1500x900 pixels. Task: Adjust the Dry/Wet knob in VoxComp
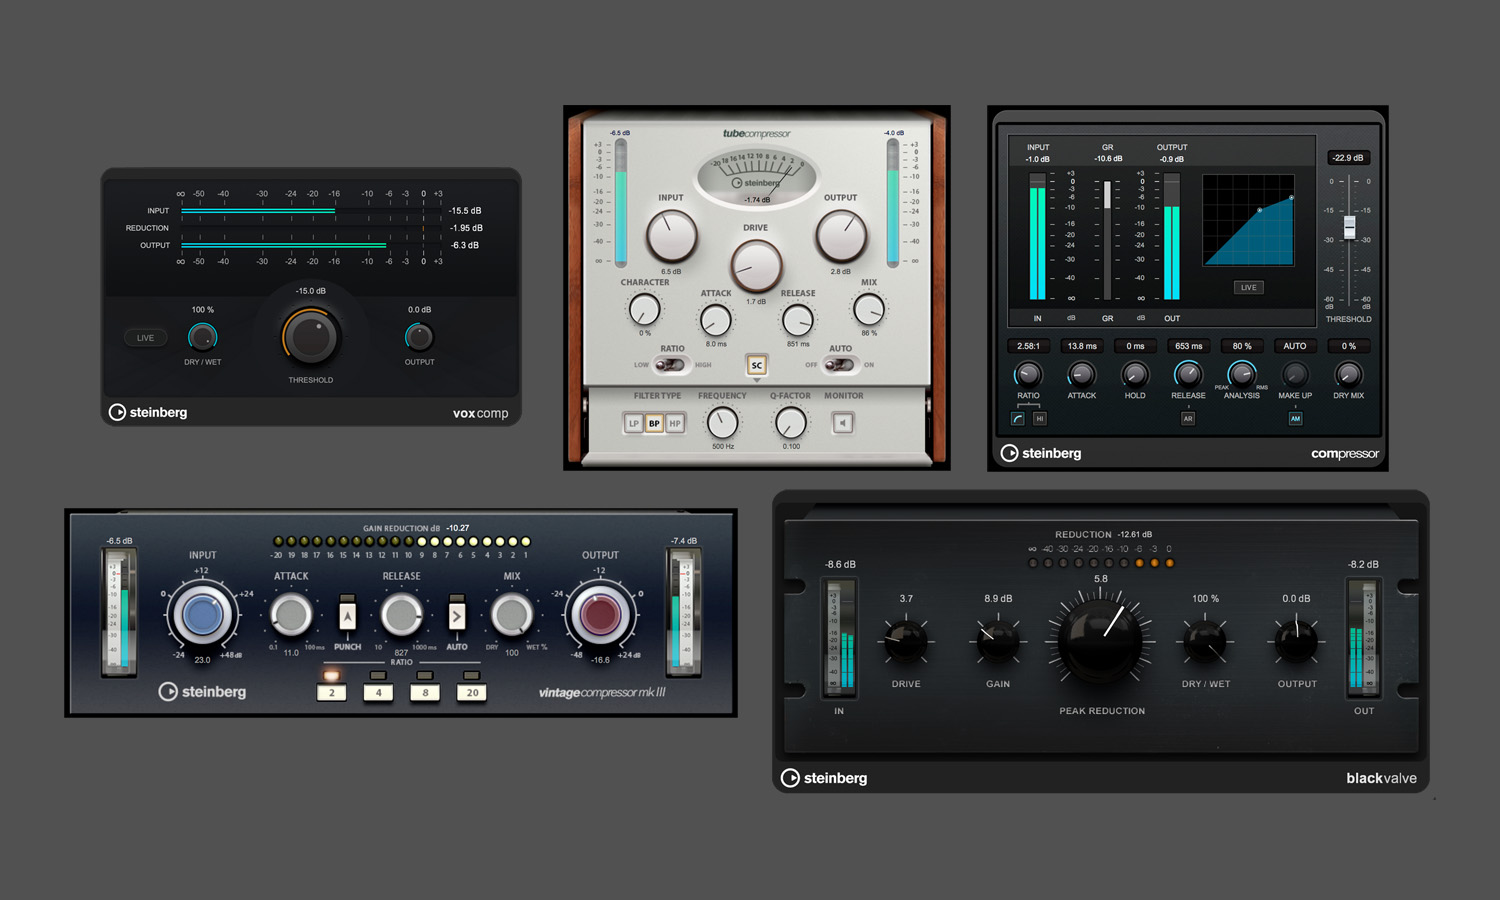click(x=203, y=337)
